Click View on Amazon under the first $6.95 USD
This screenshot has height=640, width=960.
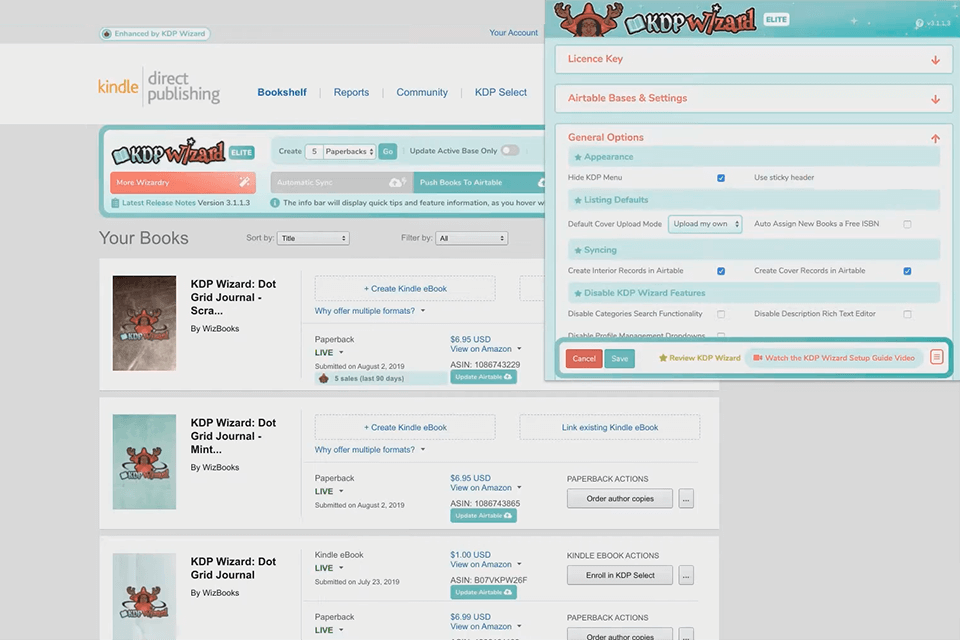481,349
